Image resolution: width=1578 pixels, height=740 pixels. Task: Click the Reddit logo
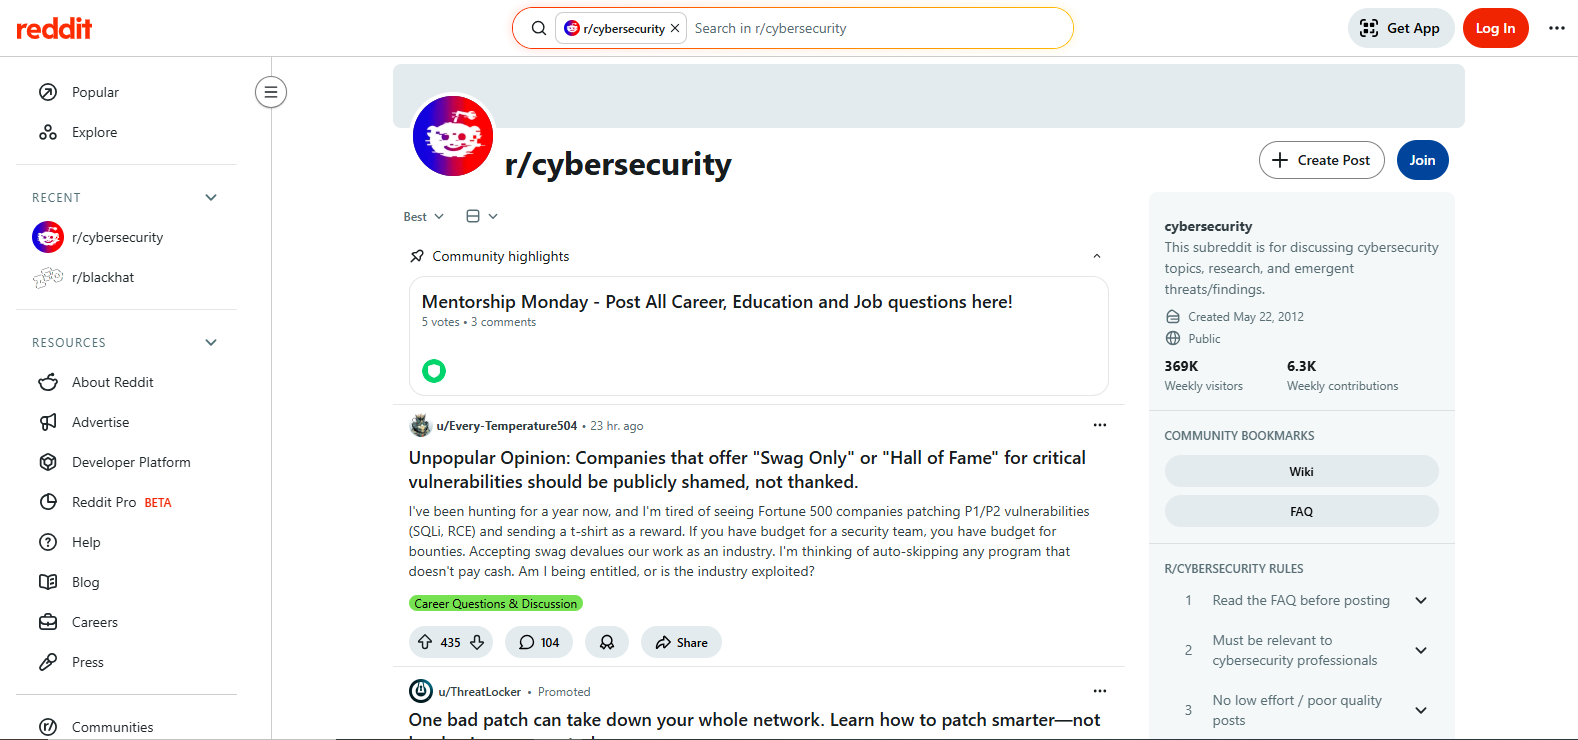tap(54, 28)
